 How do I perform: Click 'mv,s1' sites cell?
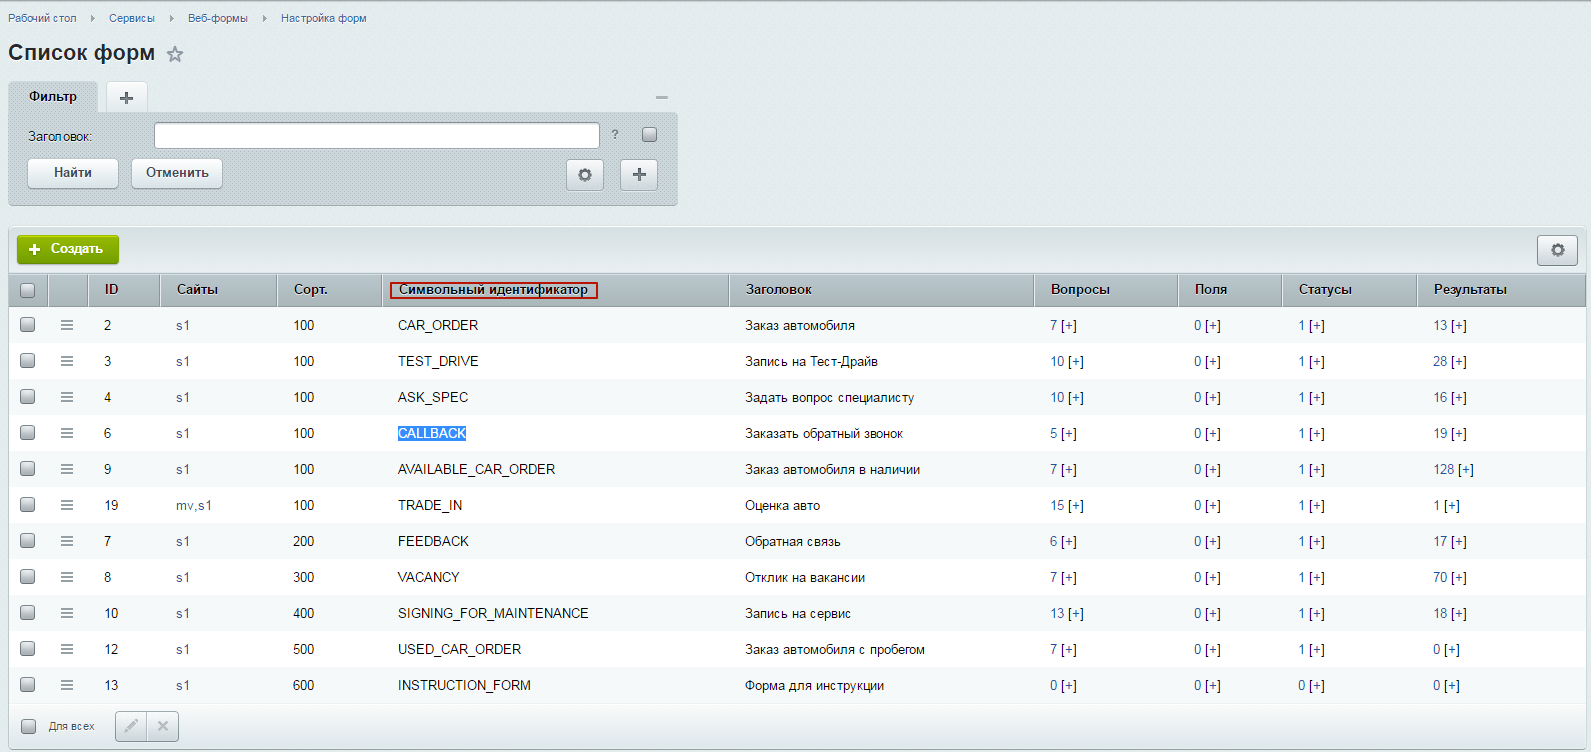click(x=194, y=505)
